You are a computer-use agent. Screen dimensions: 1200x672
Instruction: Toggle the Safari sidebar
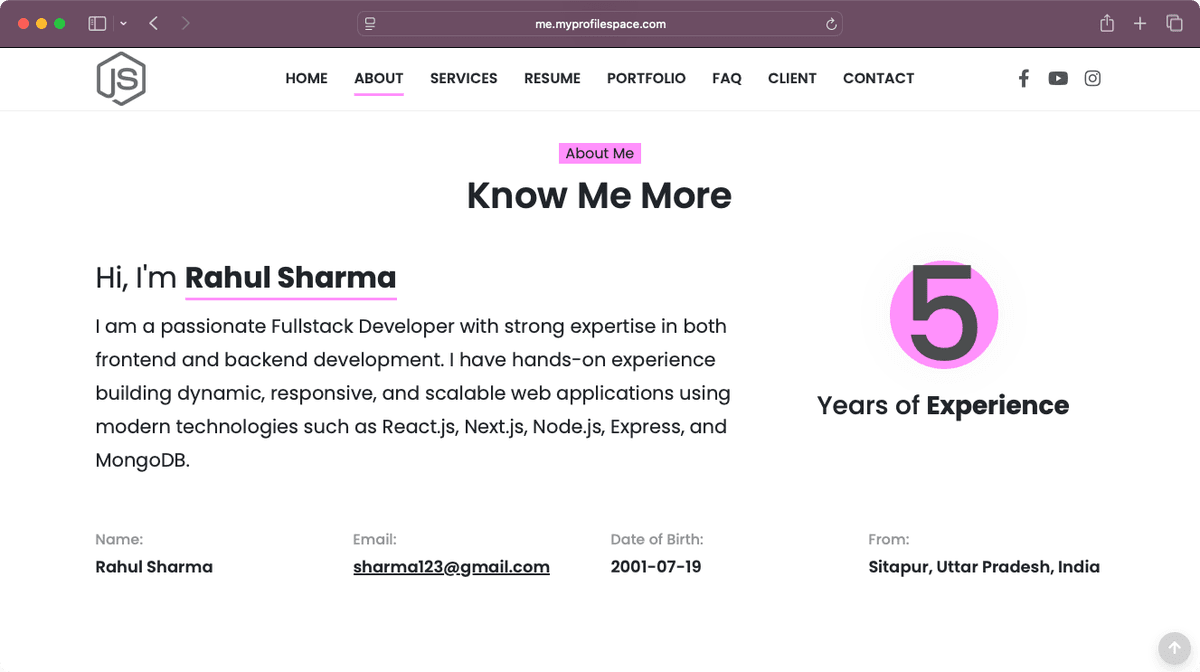click(x=97, y=24)
